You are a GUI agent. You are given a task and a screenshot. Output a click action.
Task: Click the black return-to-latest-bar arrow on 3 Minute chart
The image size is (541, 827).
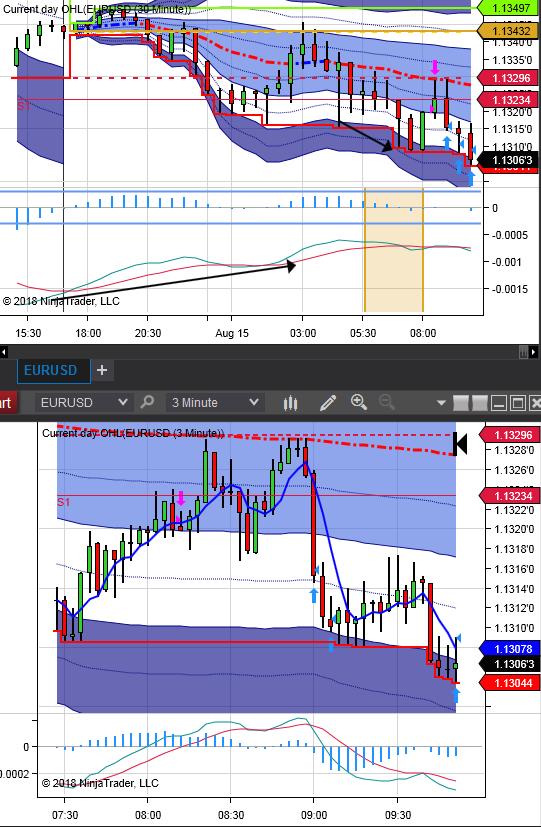(460, 445)
